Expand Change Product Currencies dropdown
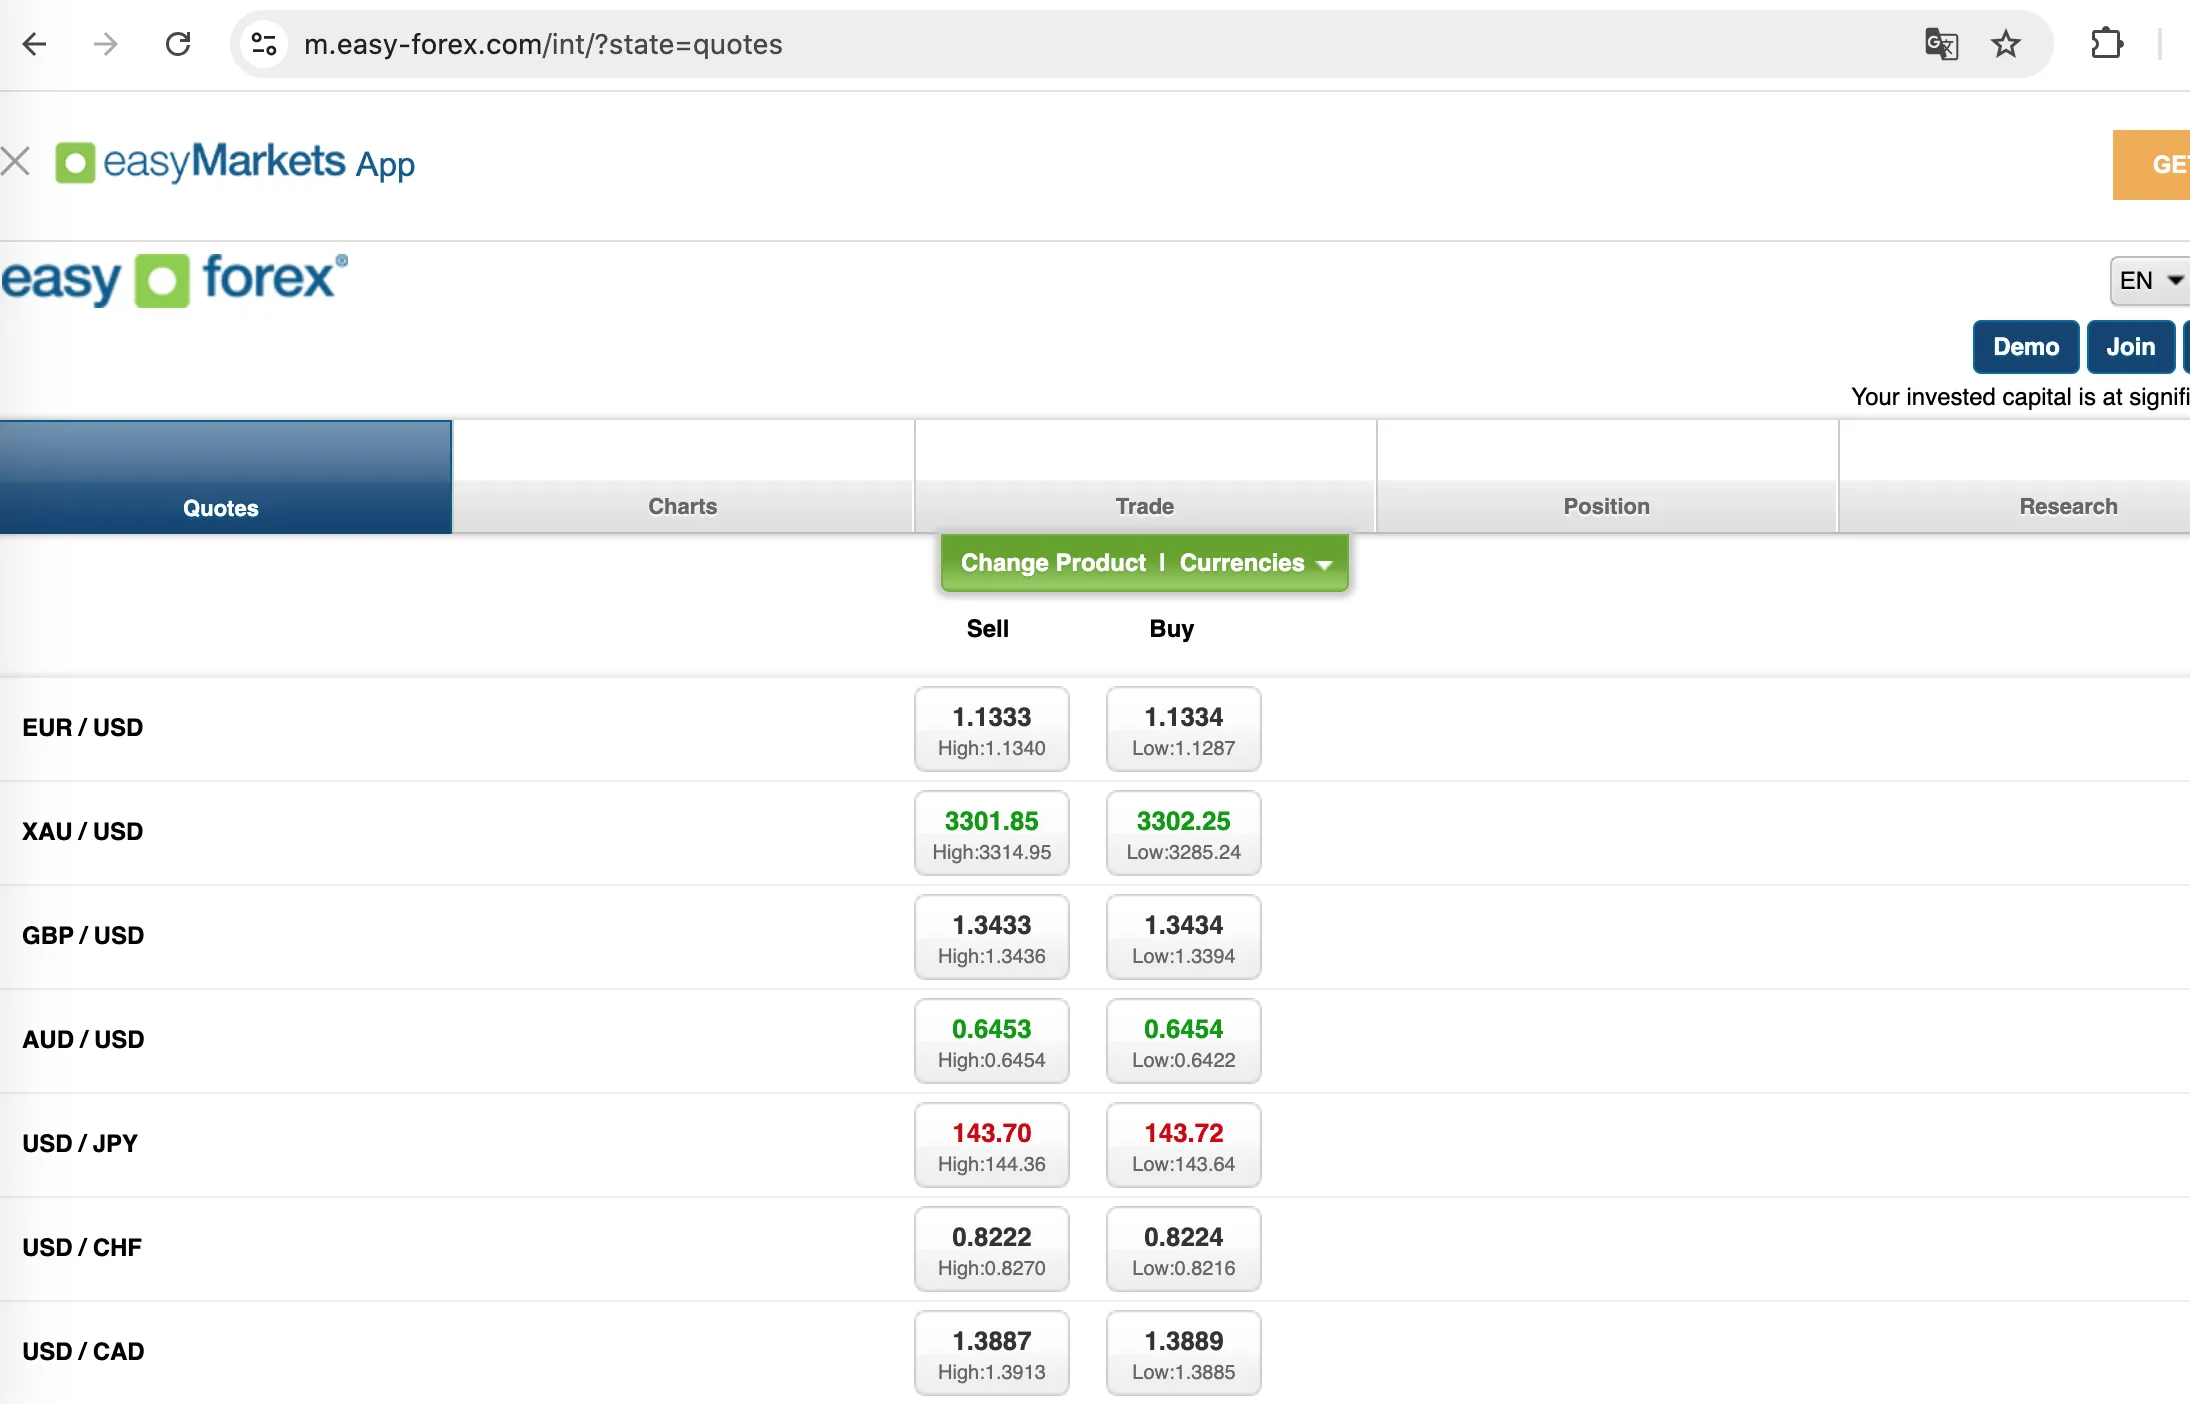The height and width of the screenshot is (1404, 2190). point(1145,563)
